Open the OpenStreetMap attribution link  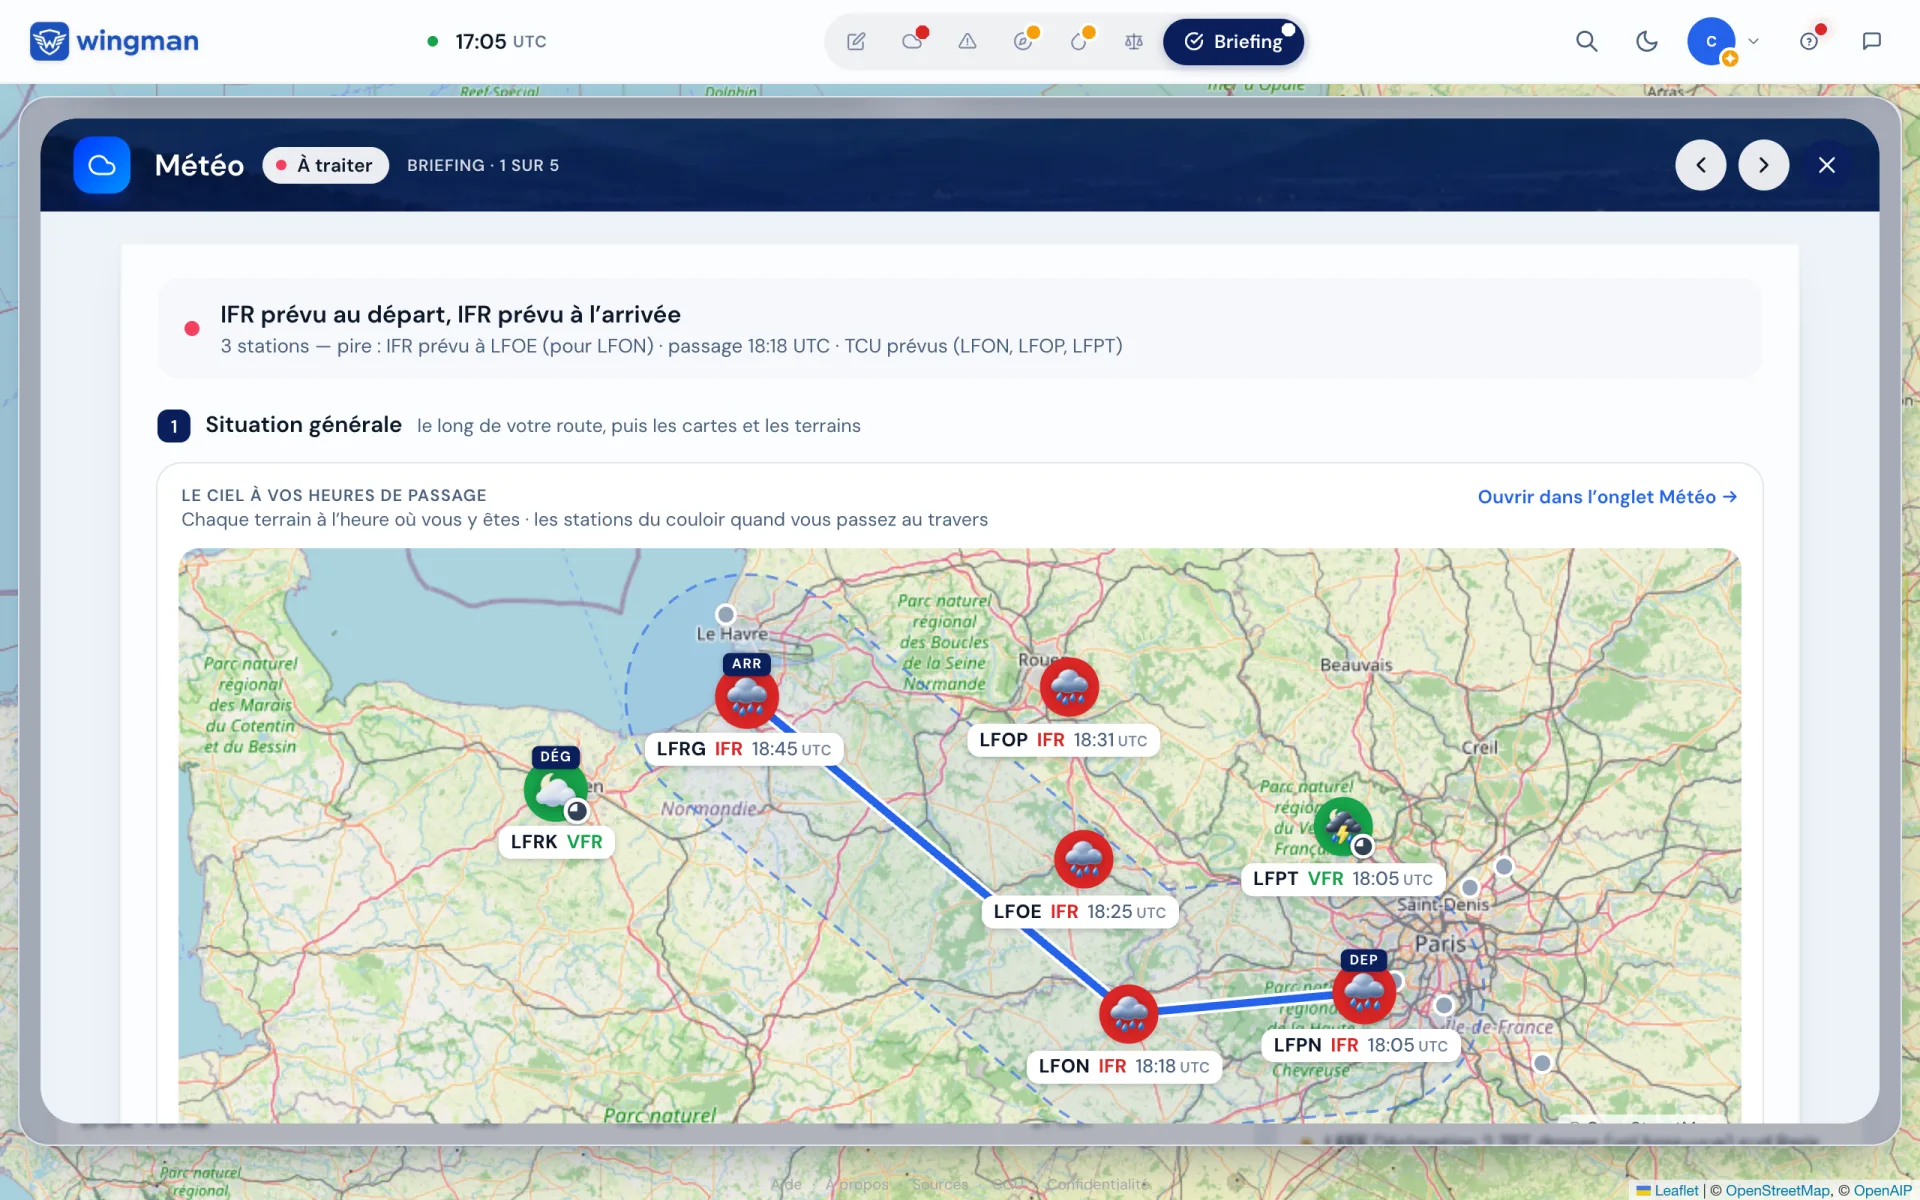point(1777,1190)
